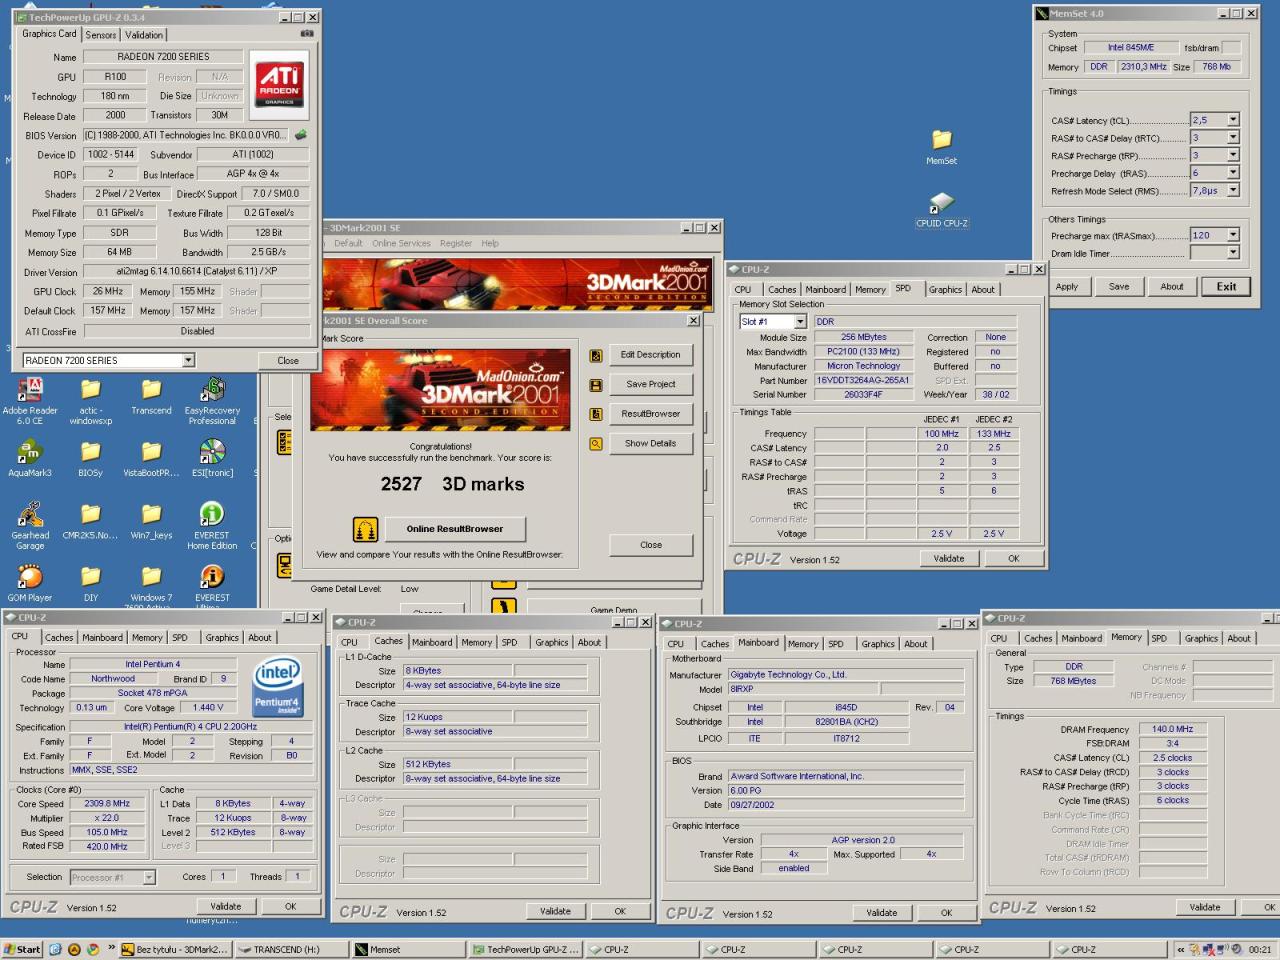The width and height of the screenshot is (1280, 960).
Task: Select Mainboard tab in CPU-Z SPD window
Action: pos(826,290)
